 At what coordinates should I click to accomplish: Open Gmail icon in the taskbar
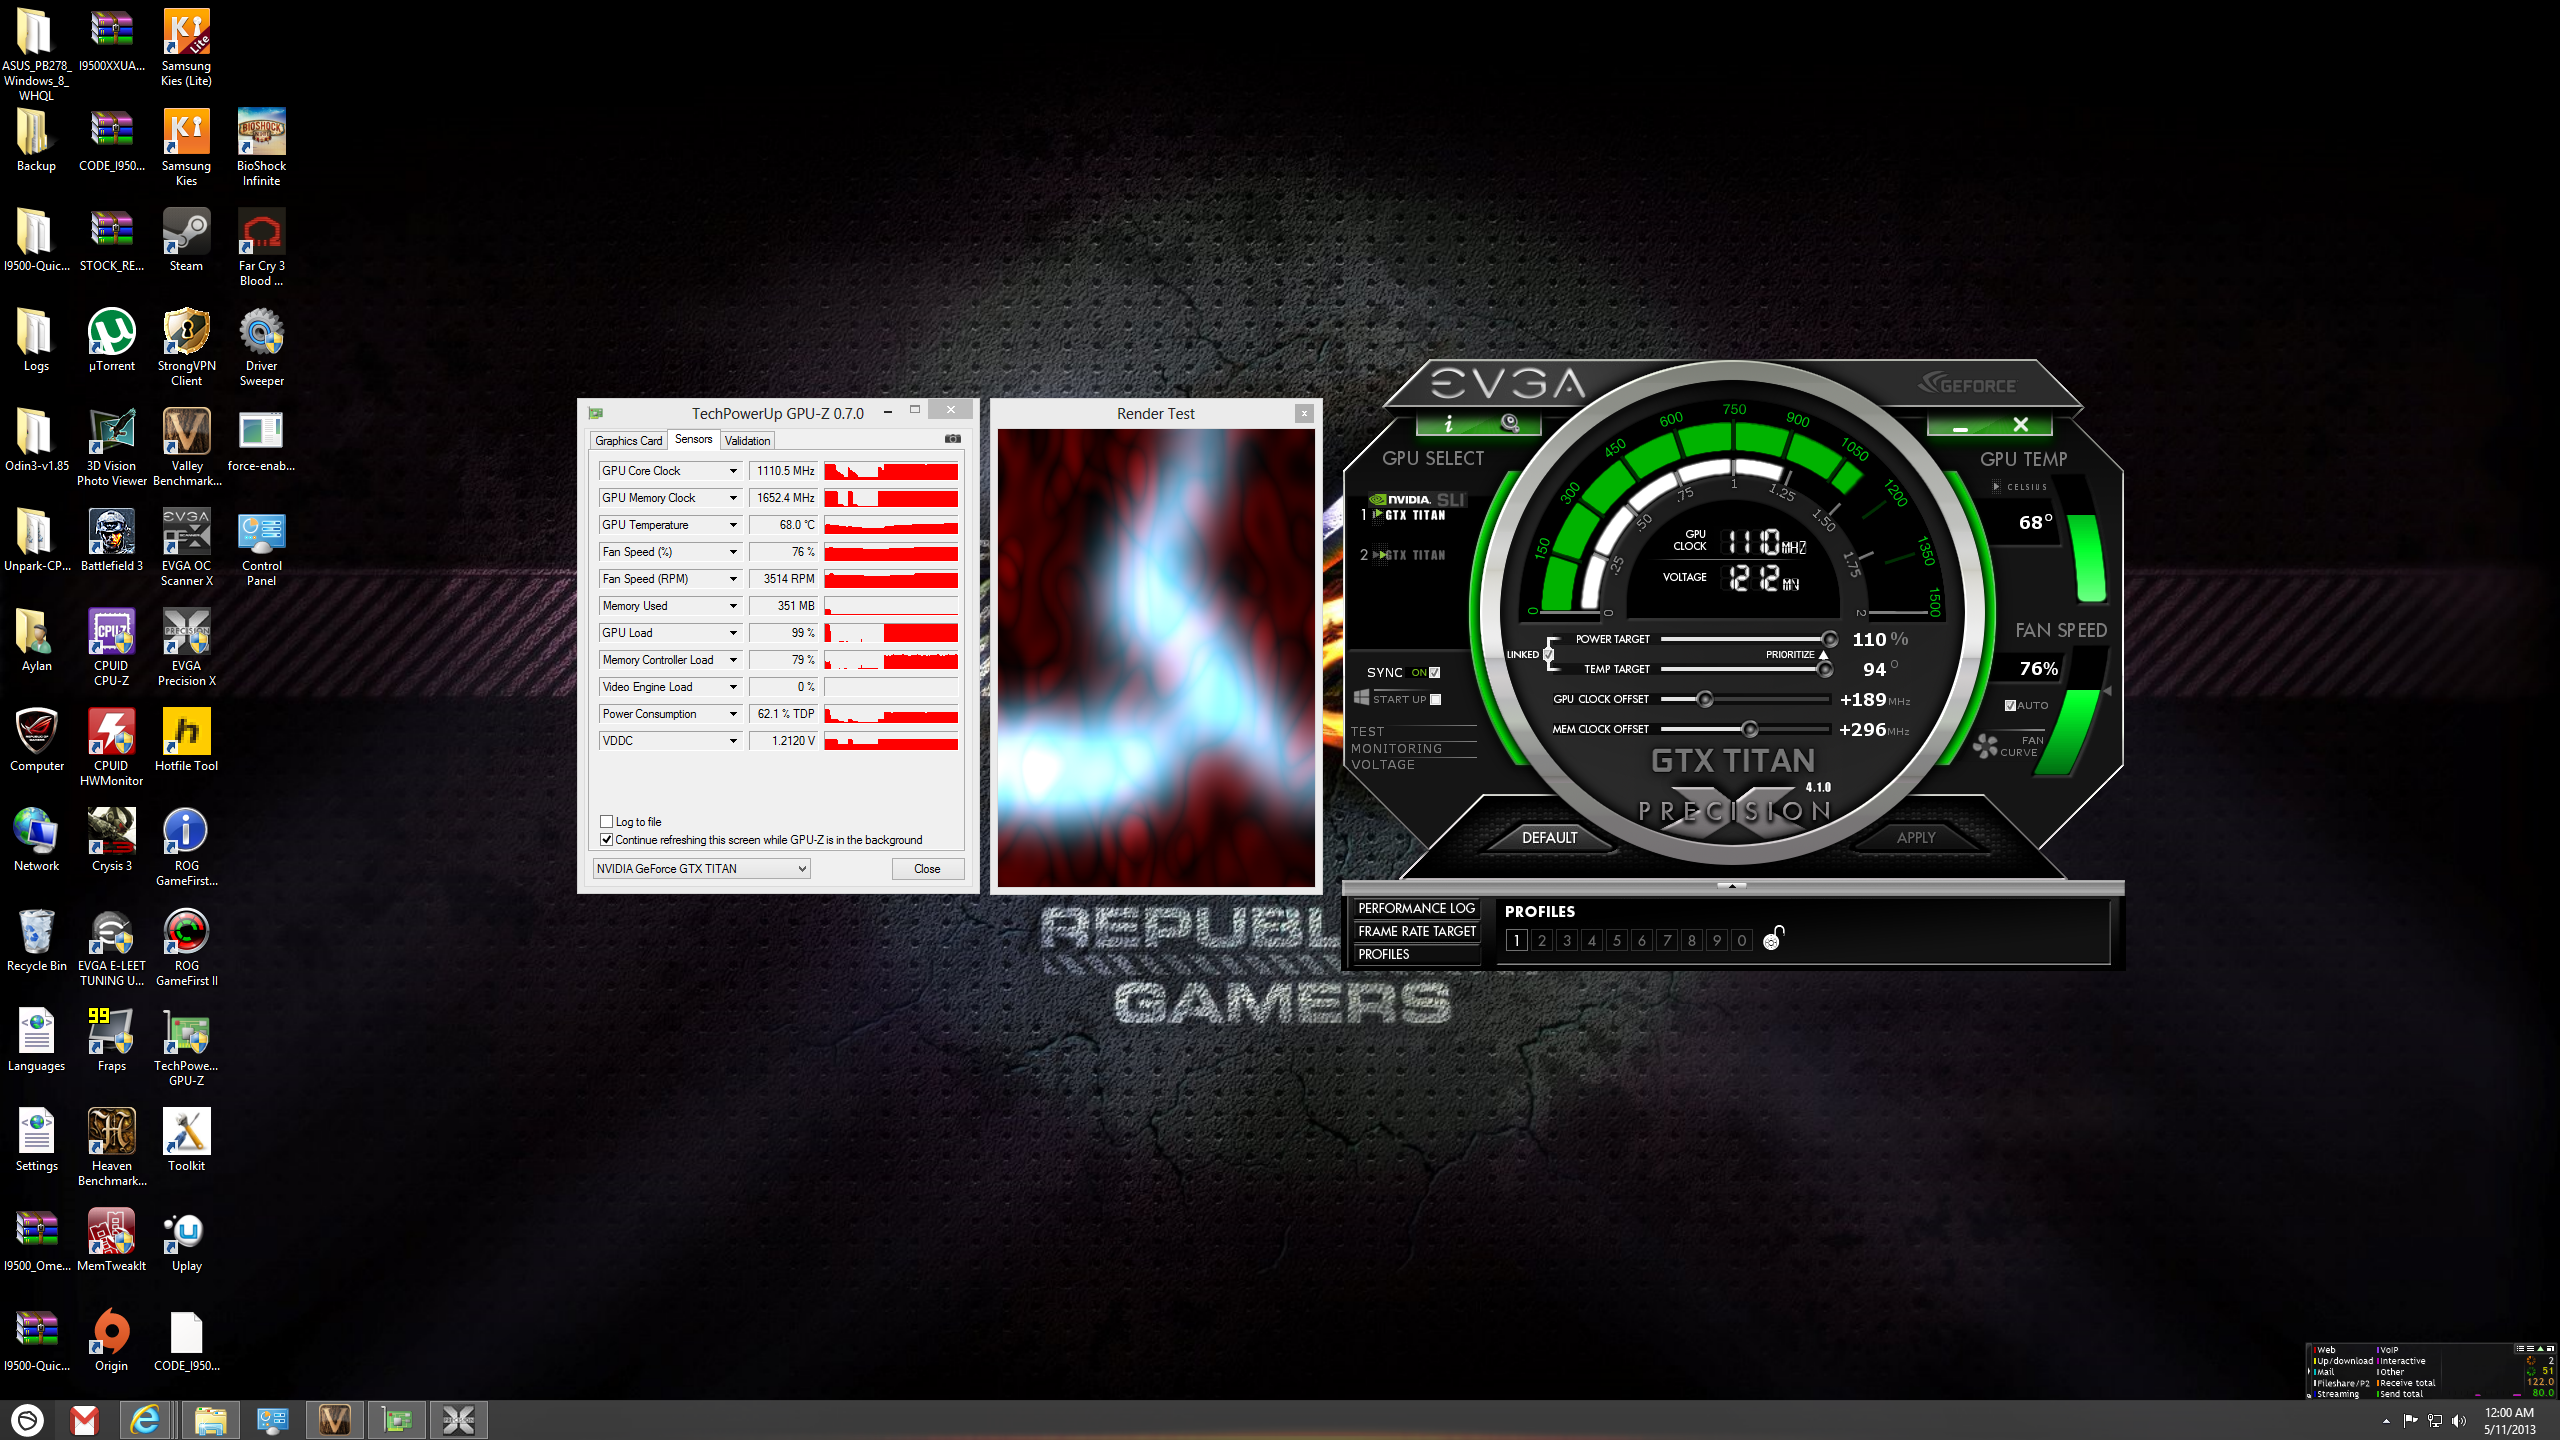(x=85, y=1420)
